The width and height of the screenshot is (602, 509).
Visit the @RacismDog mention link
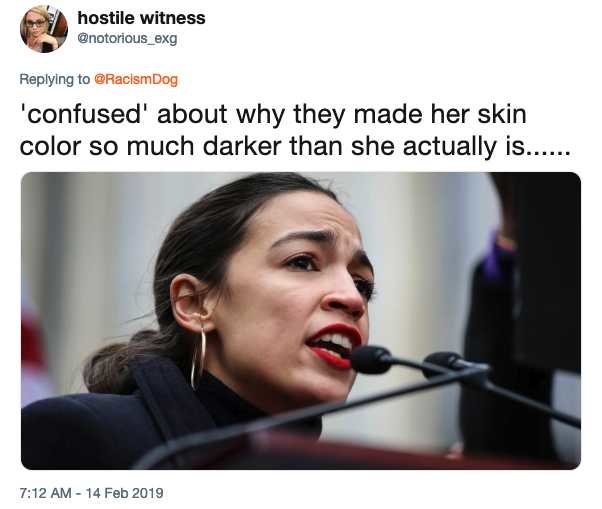click(x=136, y=79)
